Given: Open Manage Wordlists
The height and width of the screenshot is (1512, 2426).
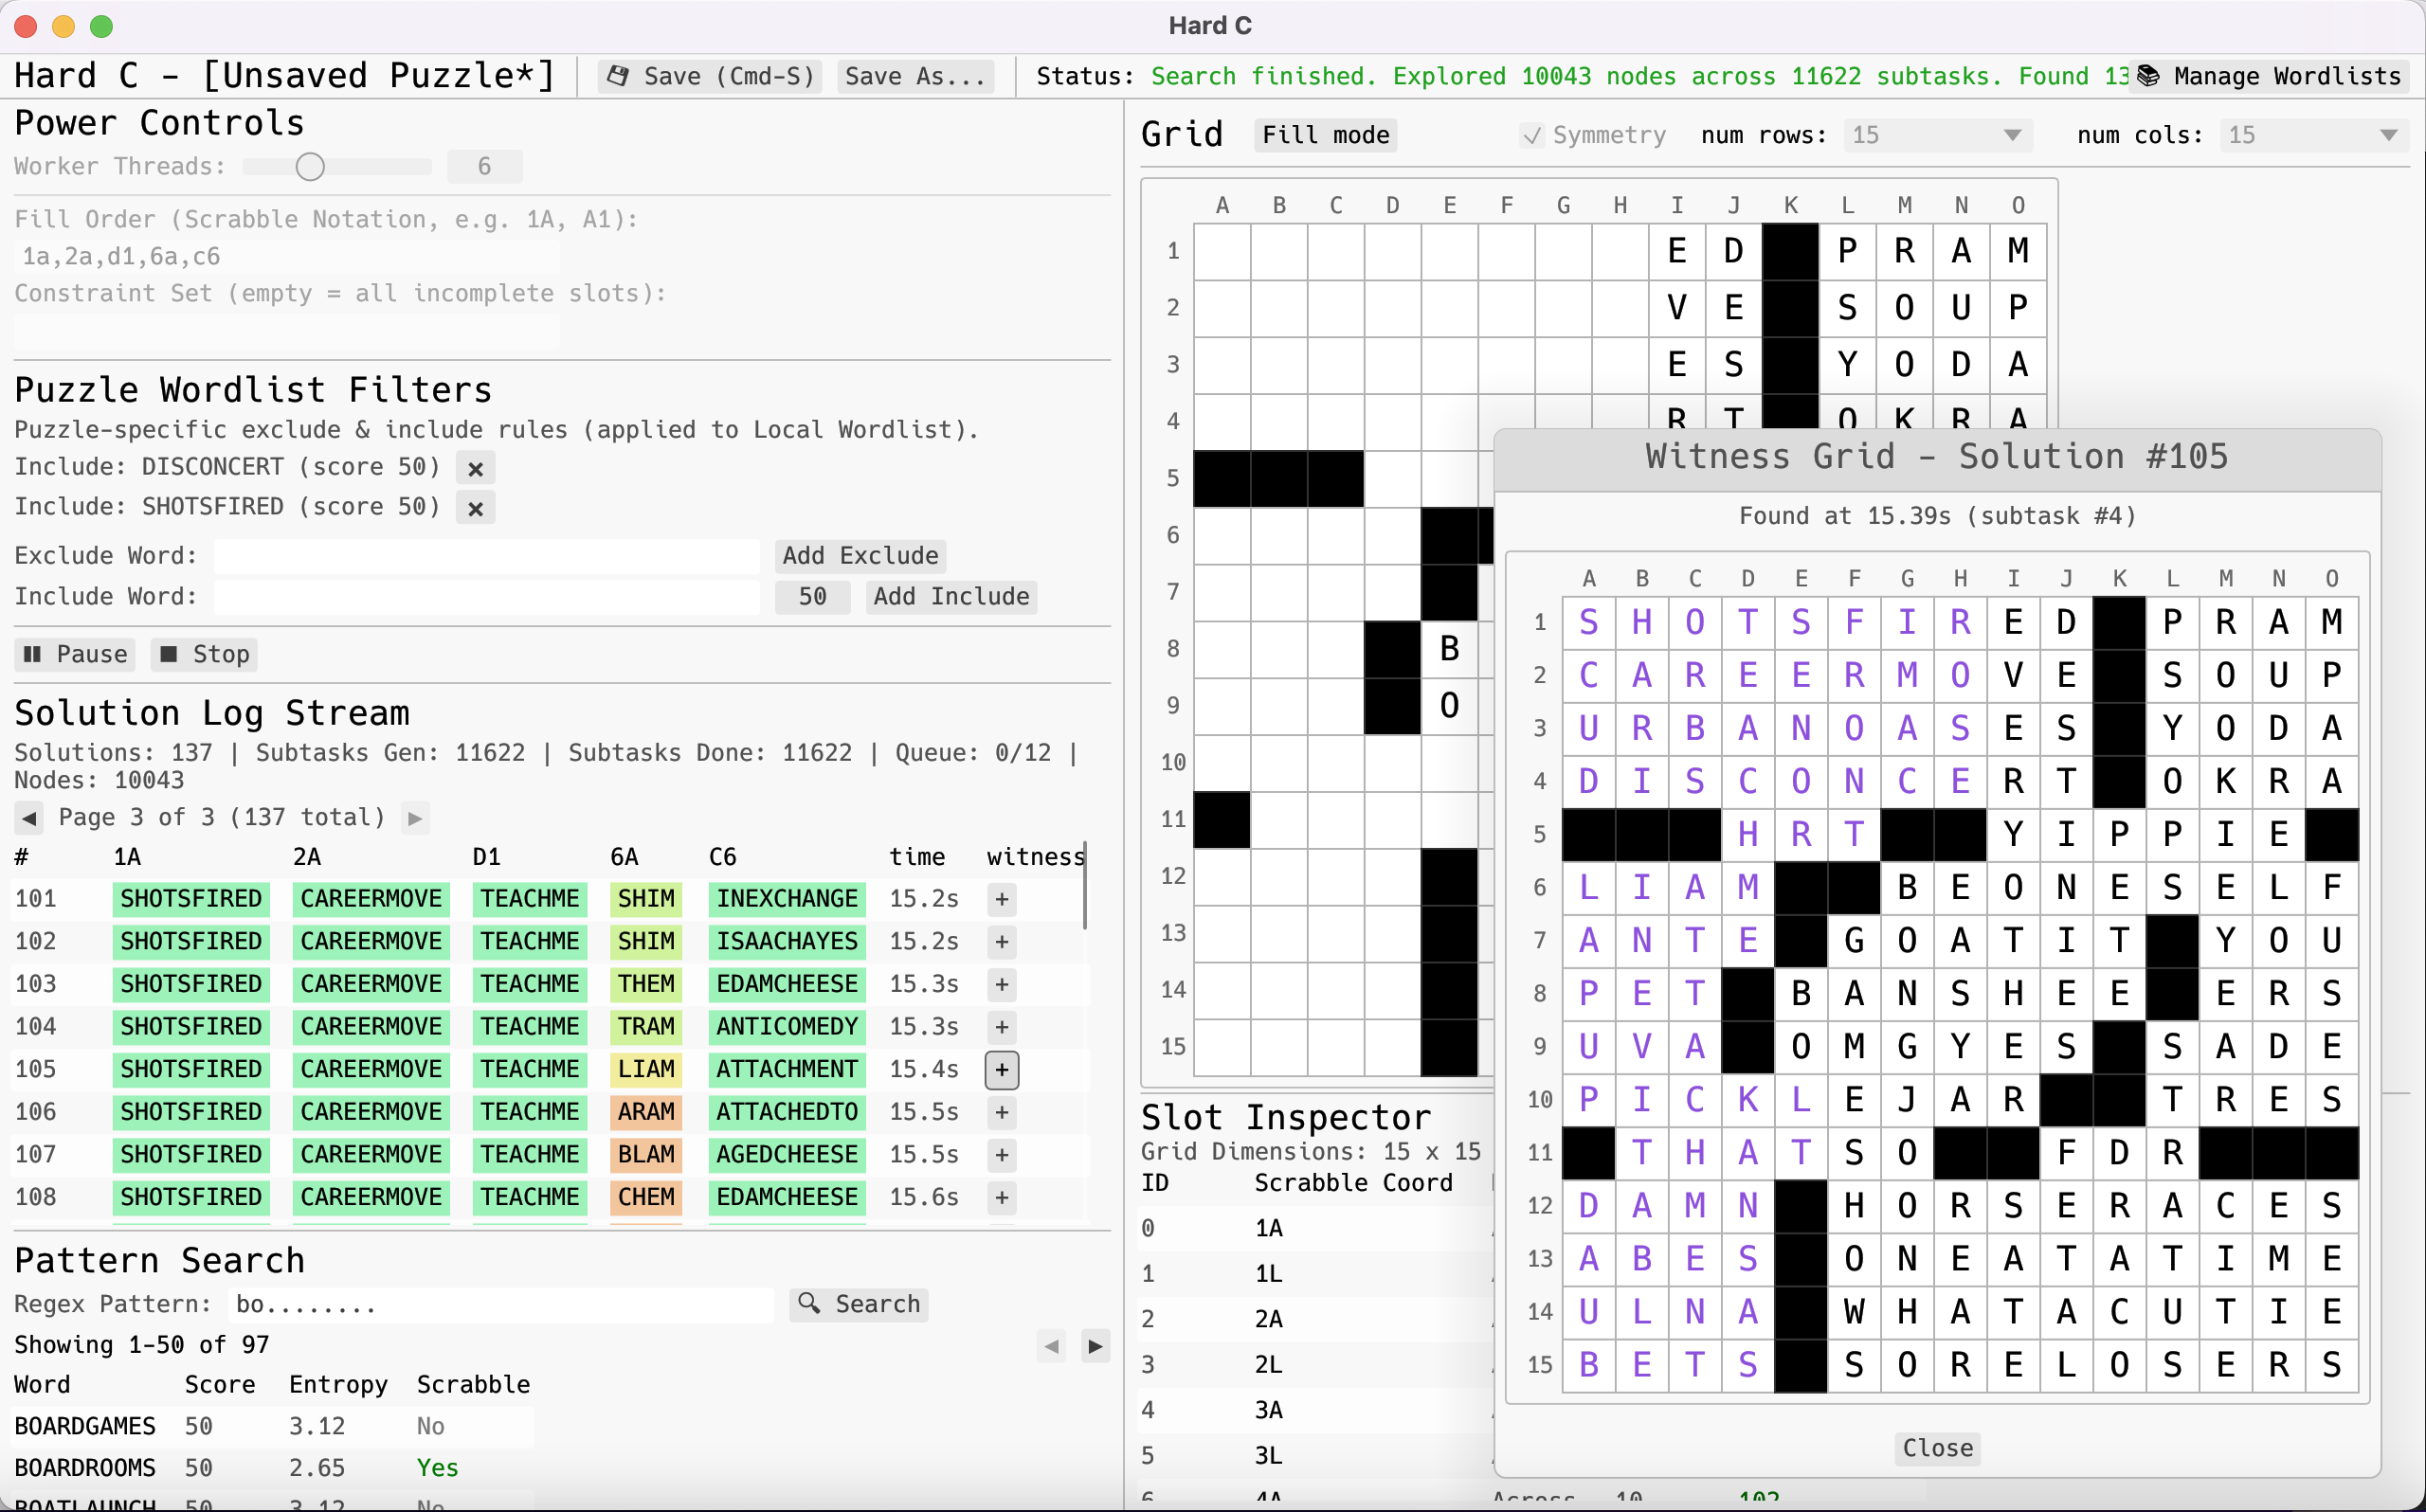Looking at the screenshot, I should pos(2270,76).
